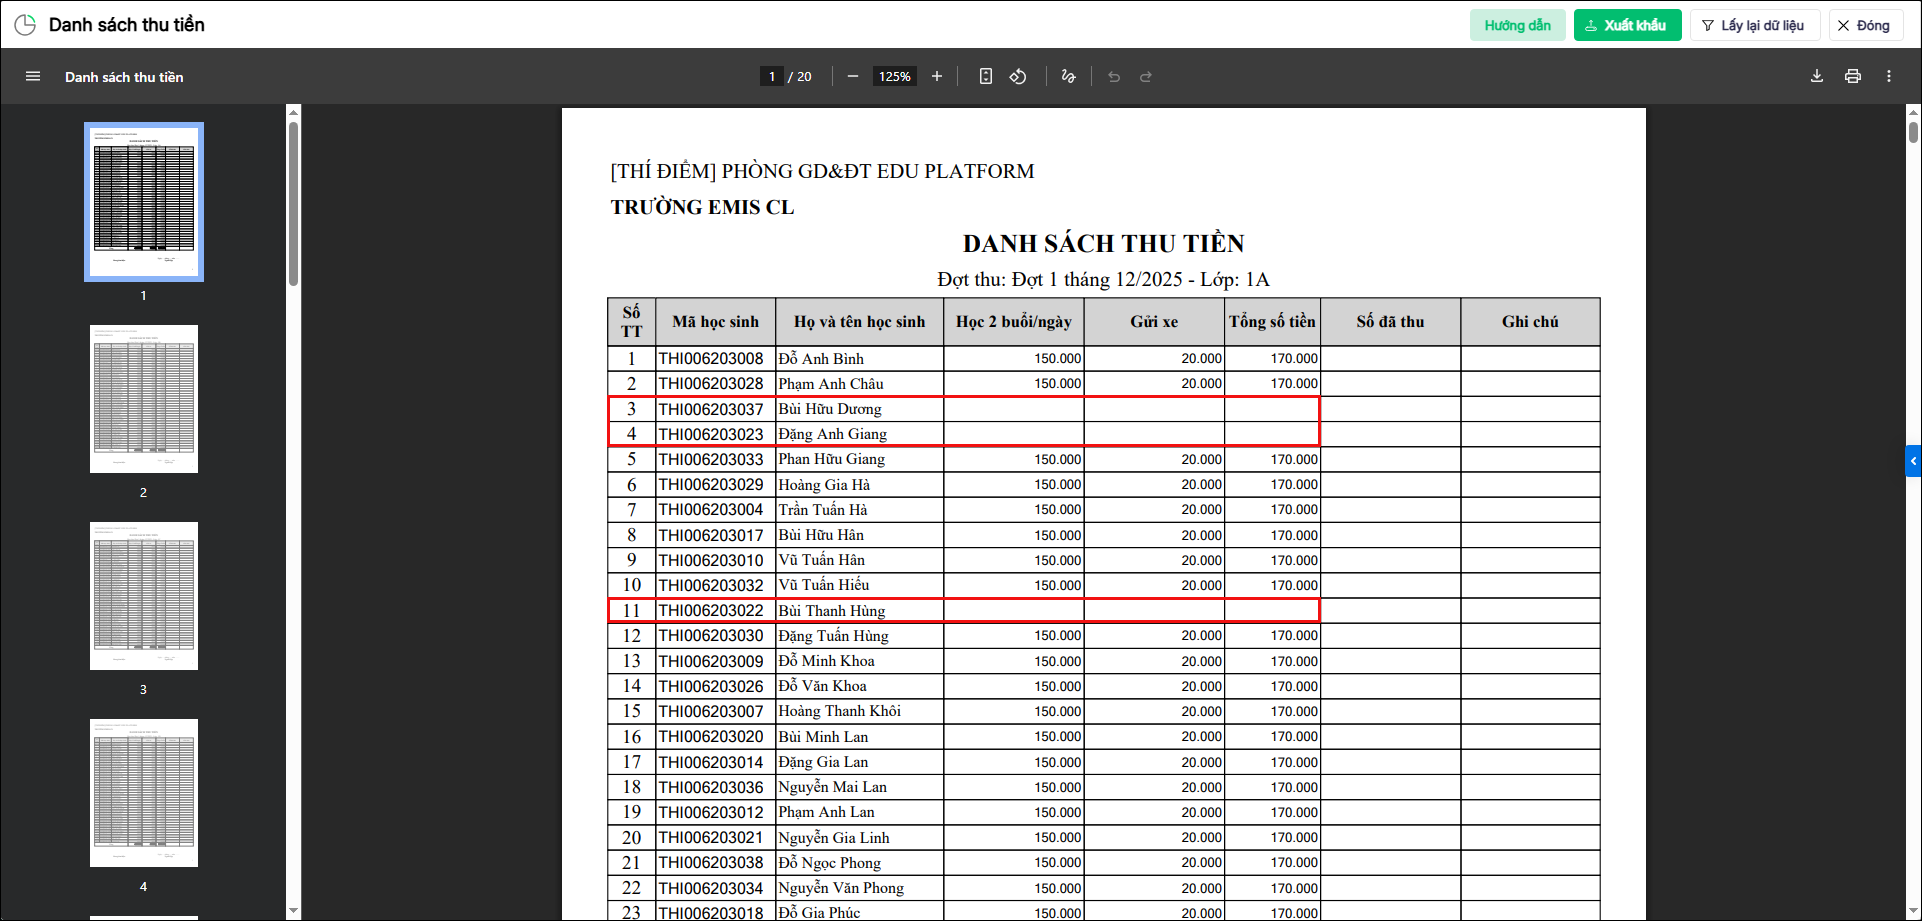The width and height of the screenshot is (1922, 921).
Task: Click the thumbnail panel scrollbar
Action: coord(294,205)
